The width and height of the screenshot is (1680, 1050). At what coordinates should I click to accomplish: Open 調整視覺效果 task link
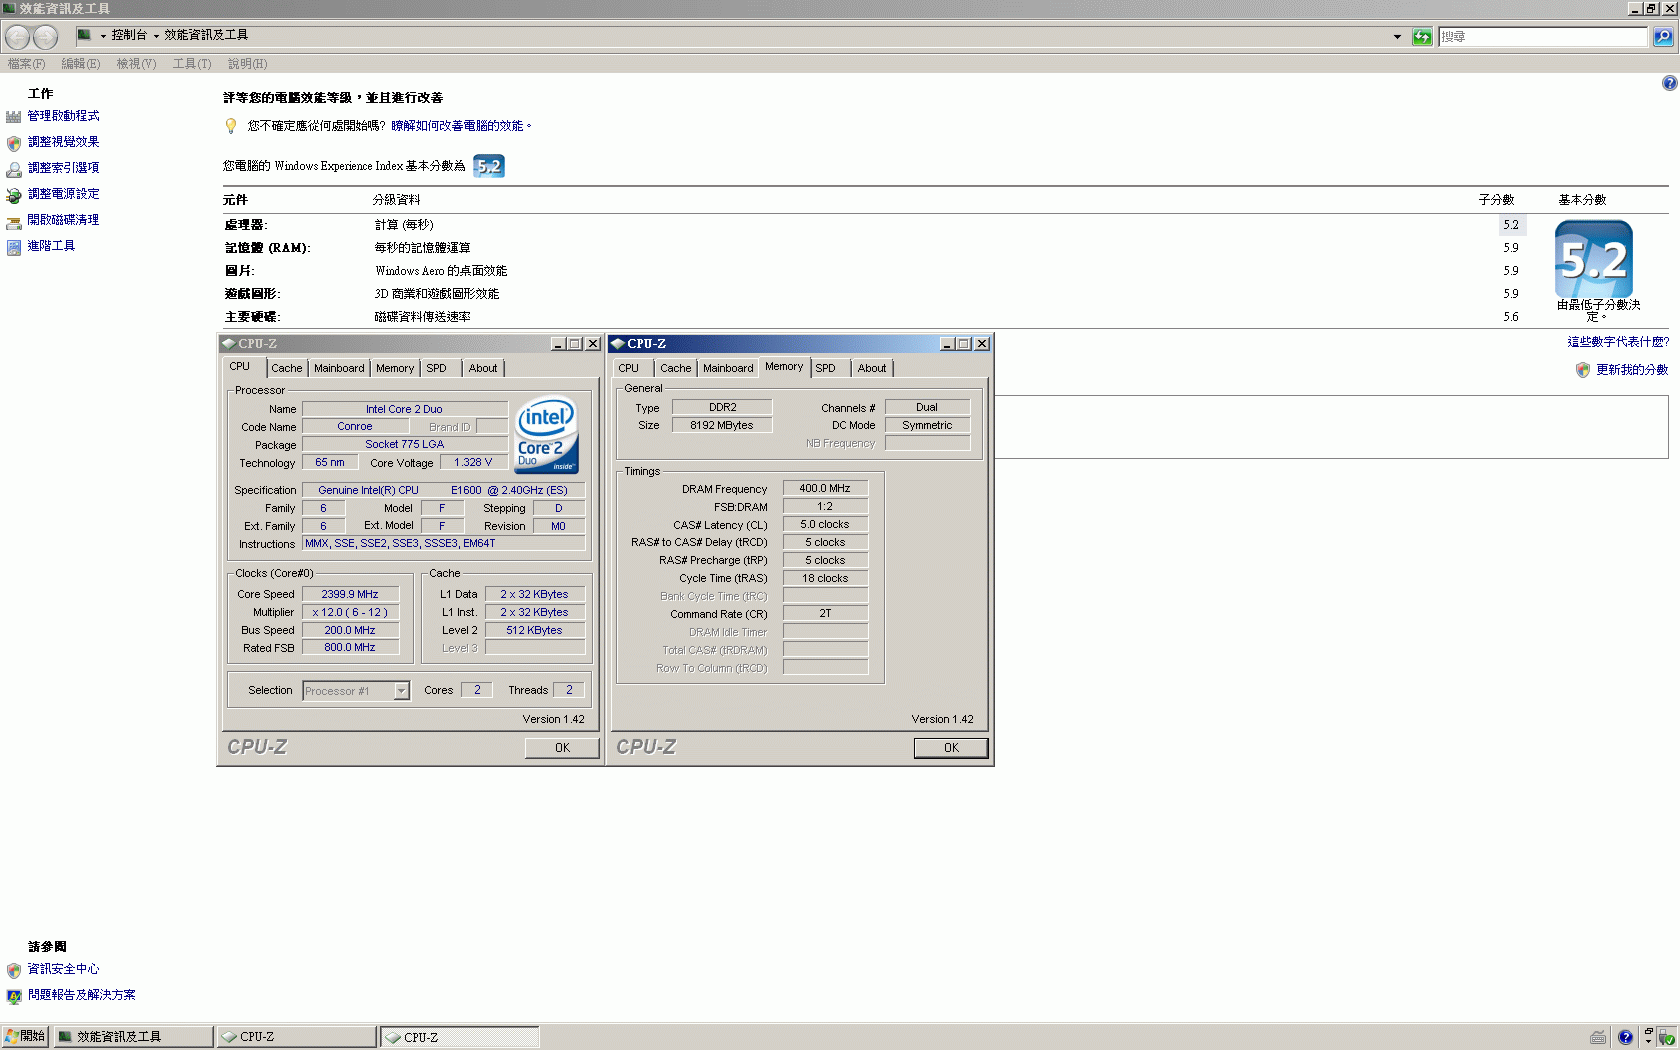[64, 142]
